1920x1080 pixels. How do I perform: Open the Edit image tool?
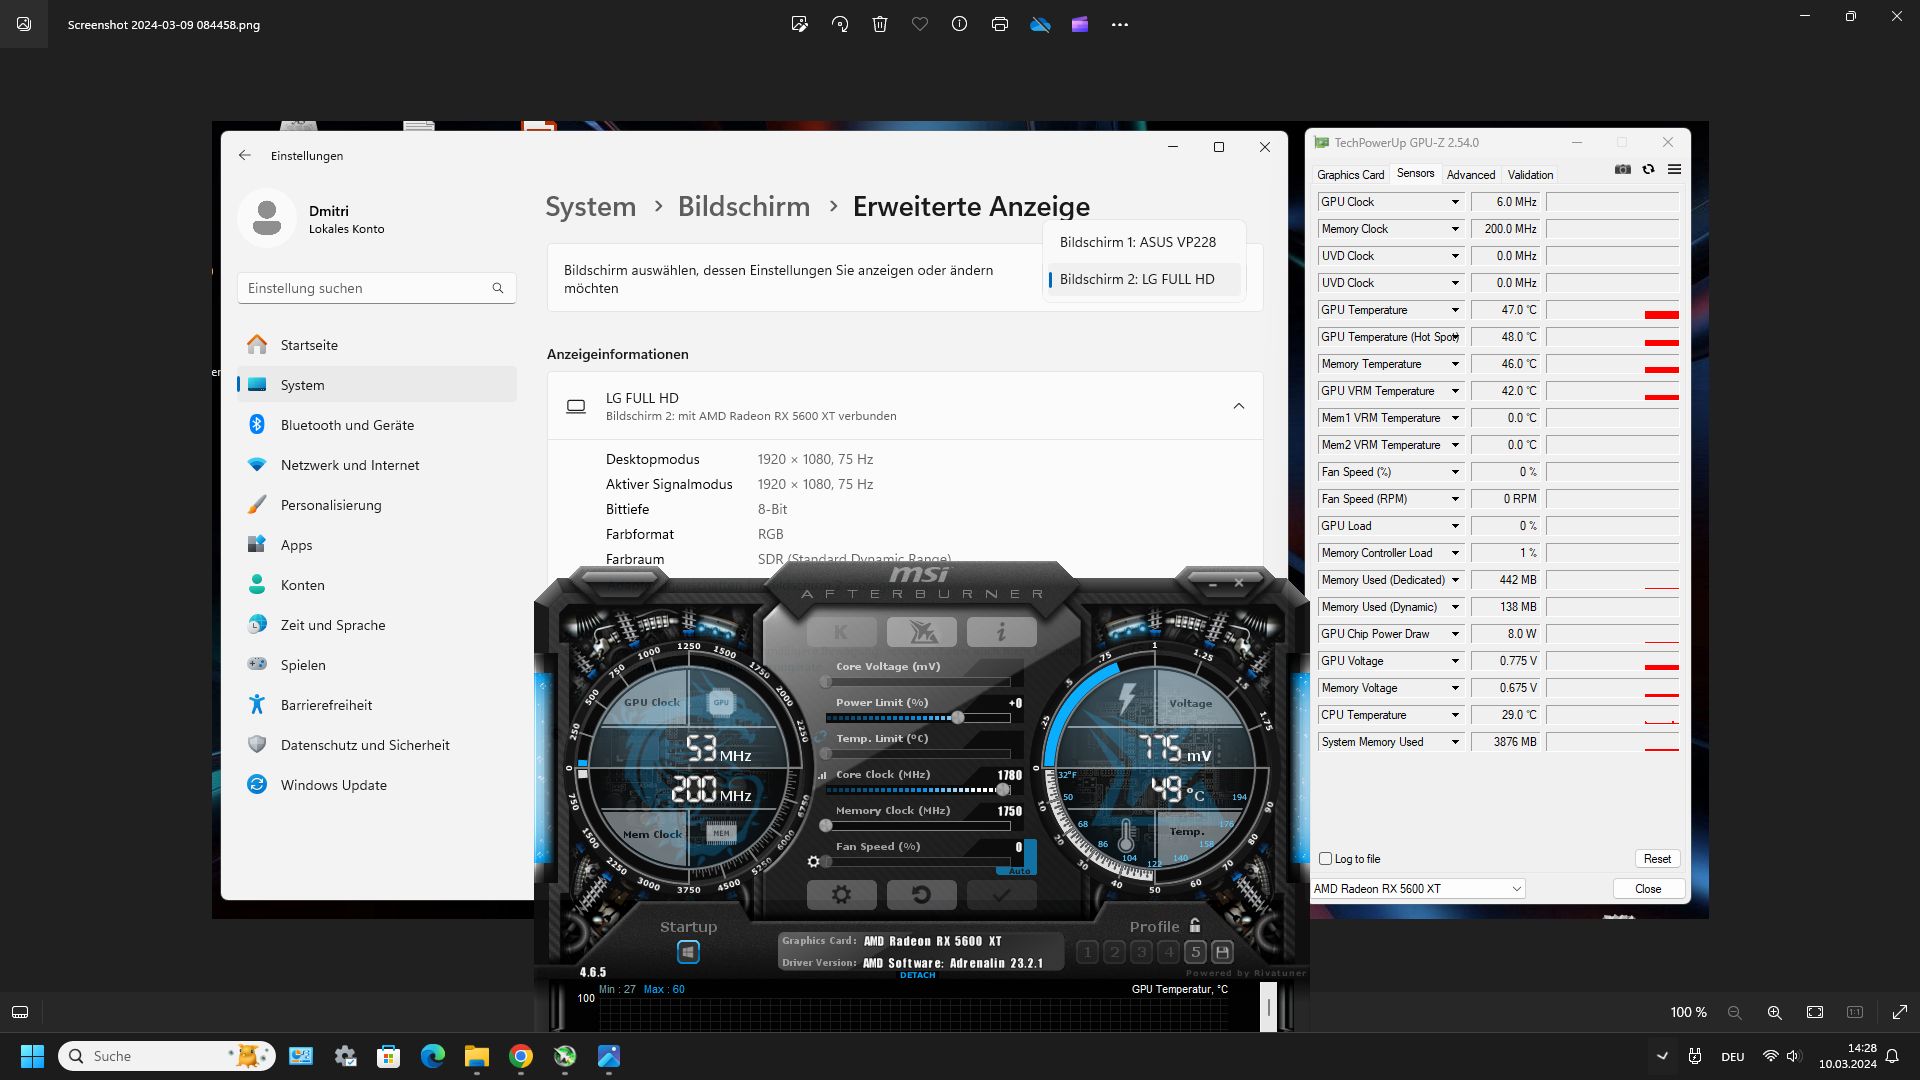(x=799, y=24)
